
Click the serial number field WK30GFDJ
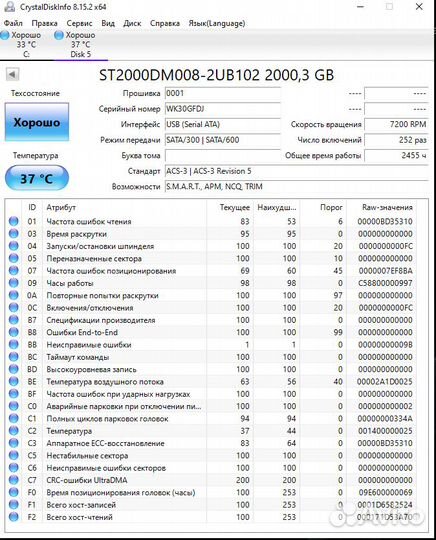click(222, 109)
